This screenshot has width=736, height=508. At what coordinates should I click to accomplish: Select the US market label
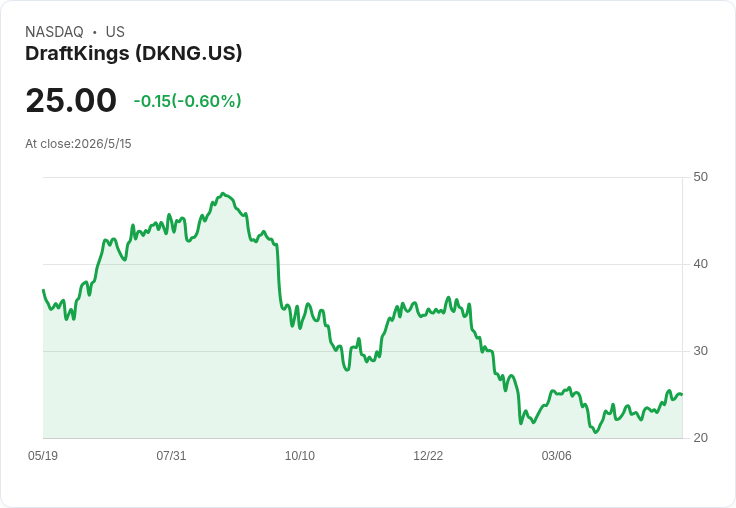115,32
